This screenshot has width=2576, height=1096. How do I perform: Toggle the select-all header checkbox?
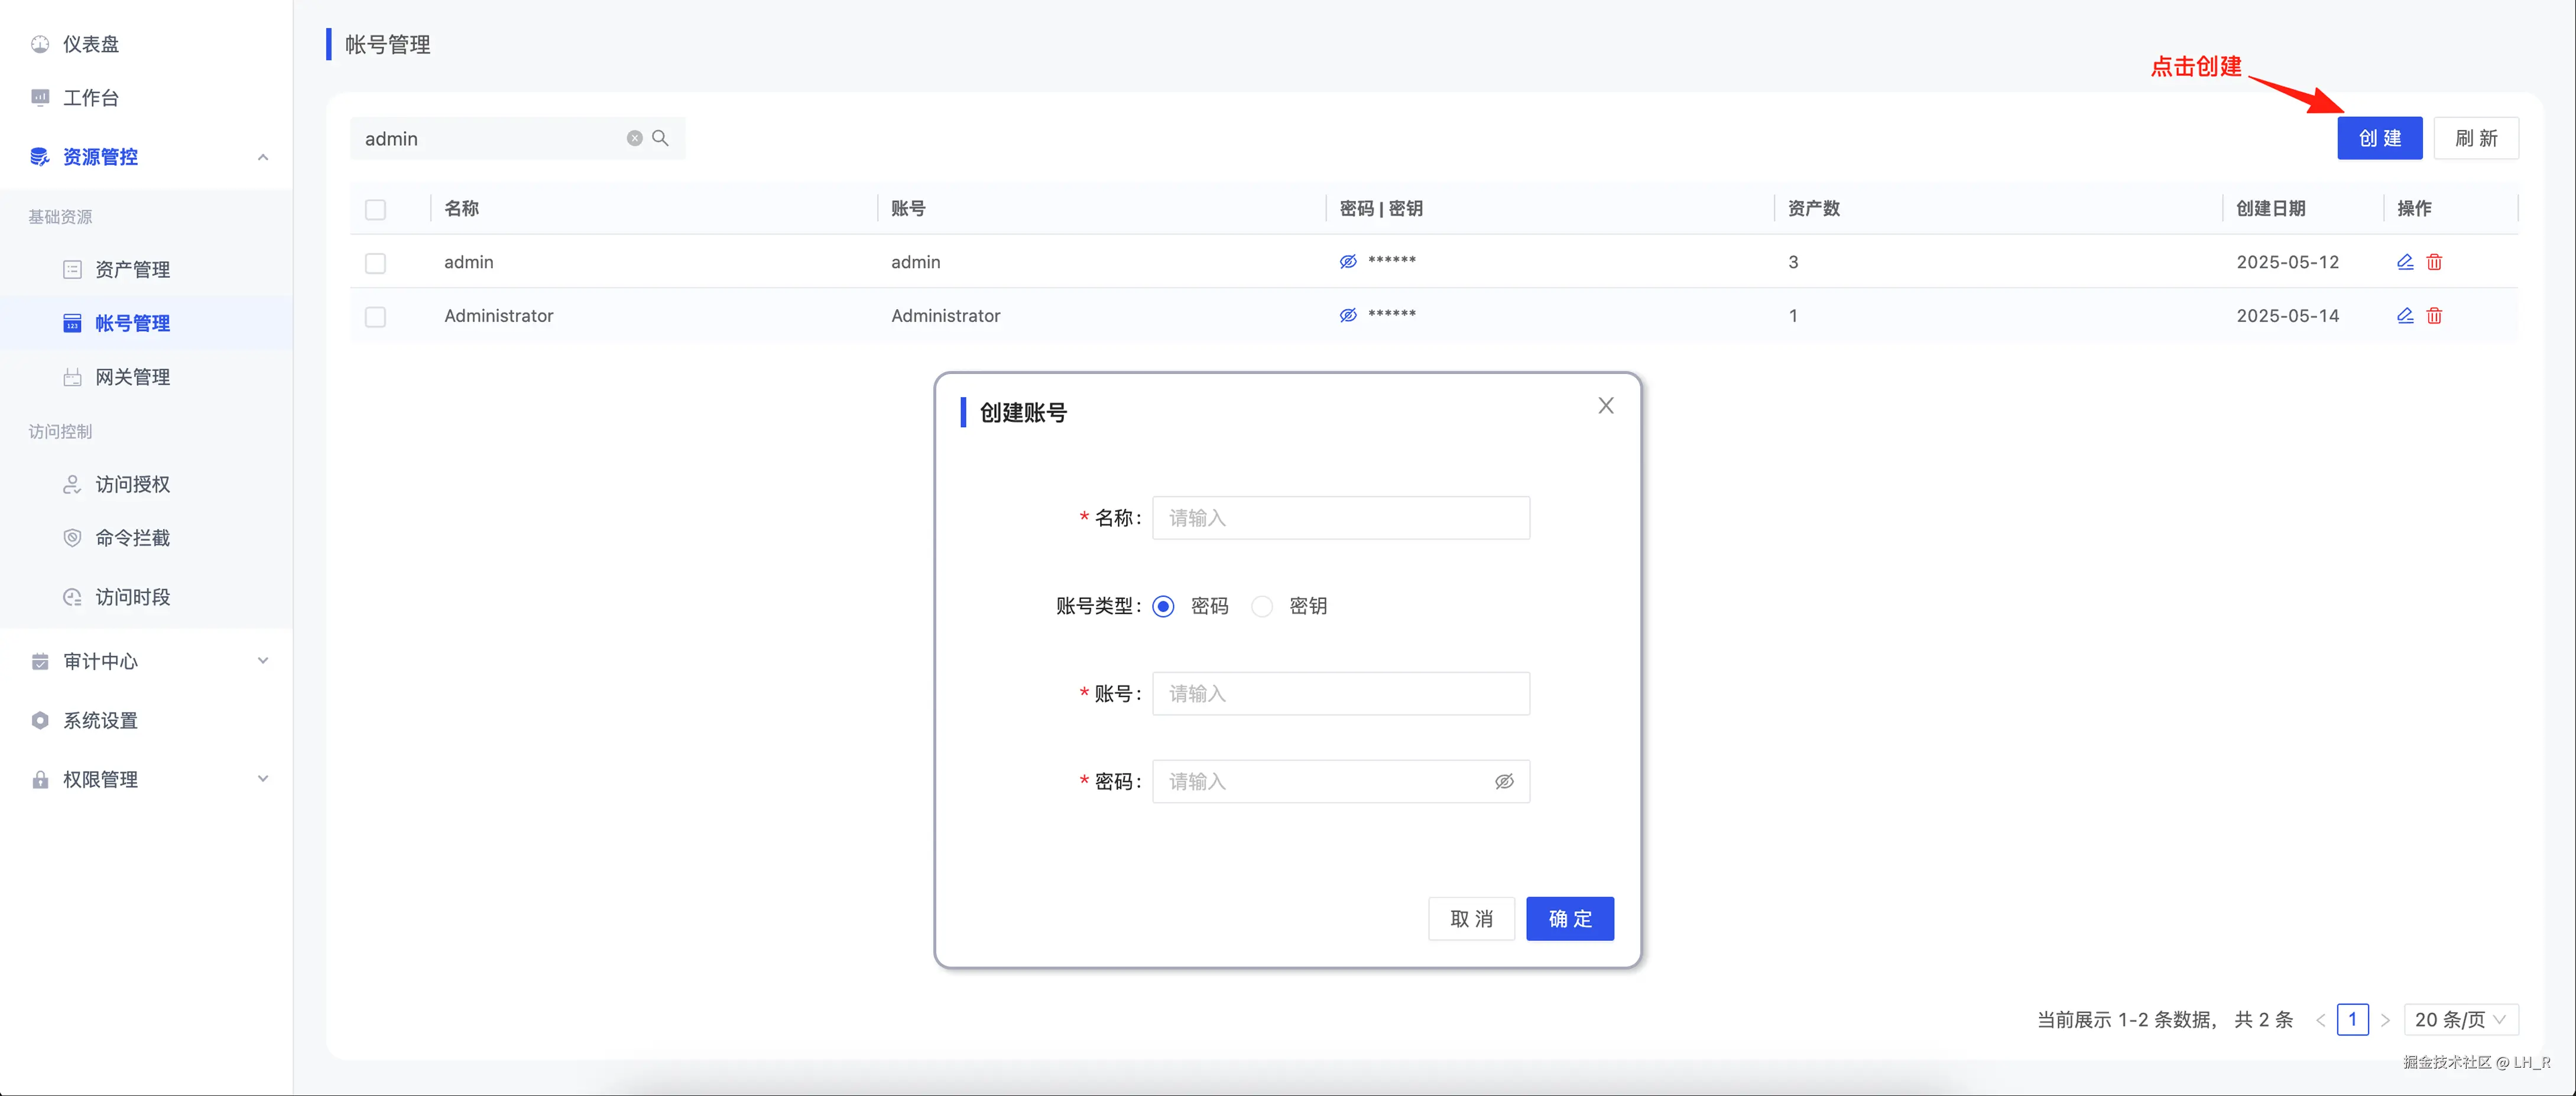[x=375, y=209]
